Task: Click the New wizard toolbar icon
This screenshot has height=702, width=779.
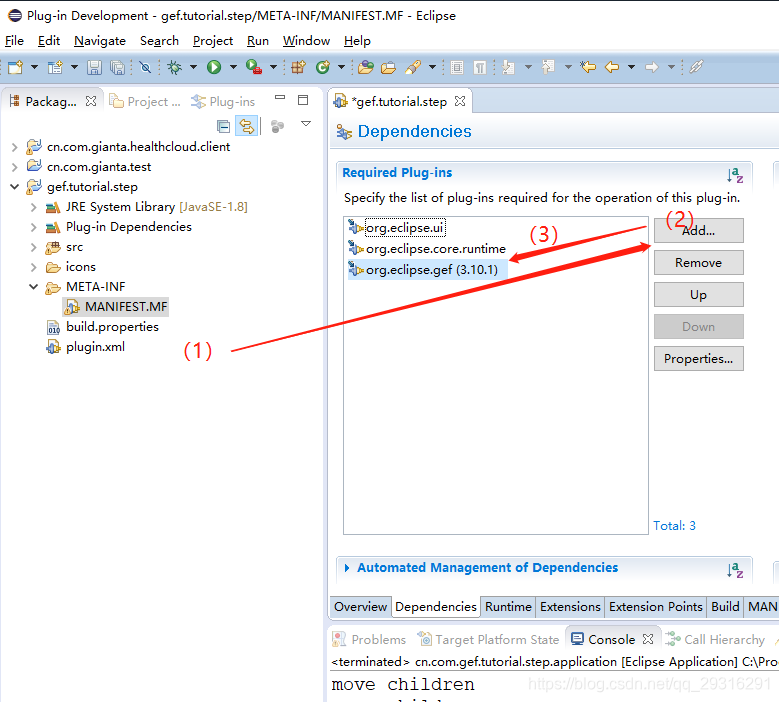Action: coord(15,67)
